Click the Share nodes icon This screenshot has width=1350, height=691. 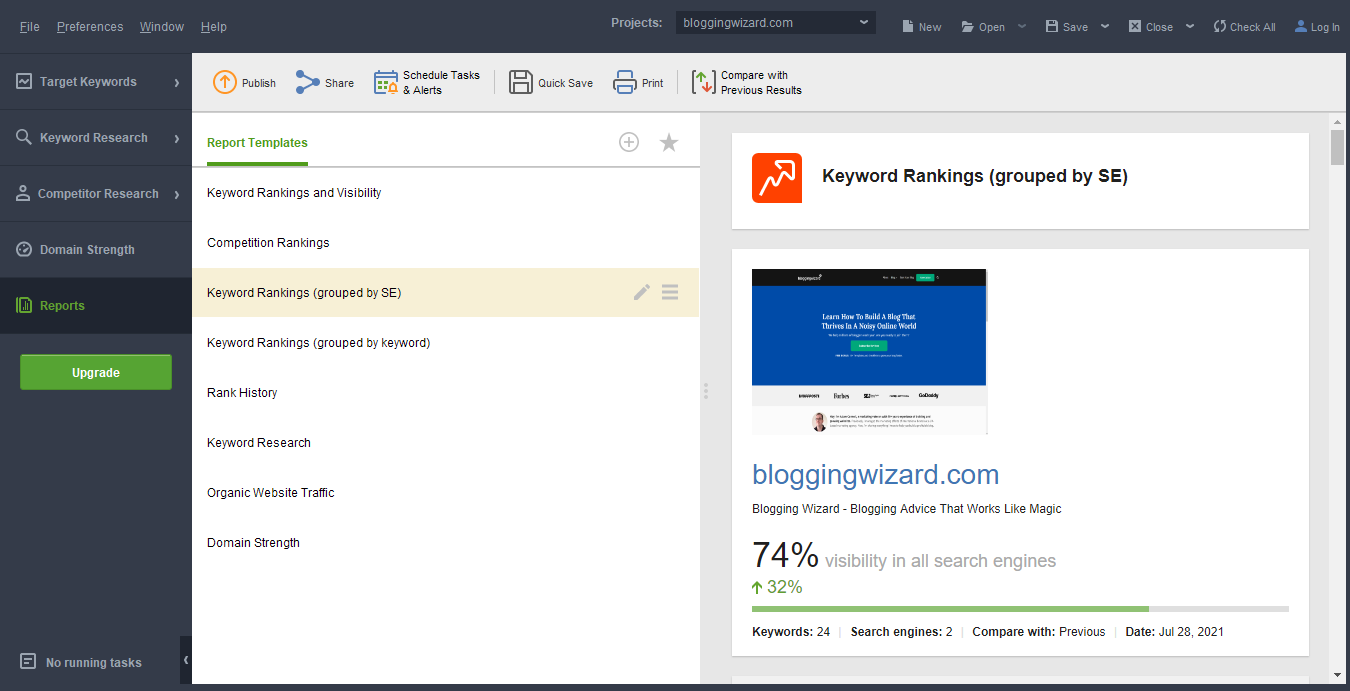click(x=307, y=83)
